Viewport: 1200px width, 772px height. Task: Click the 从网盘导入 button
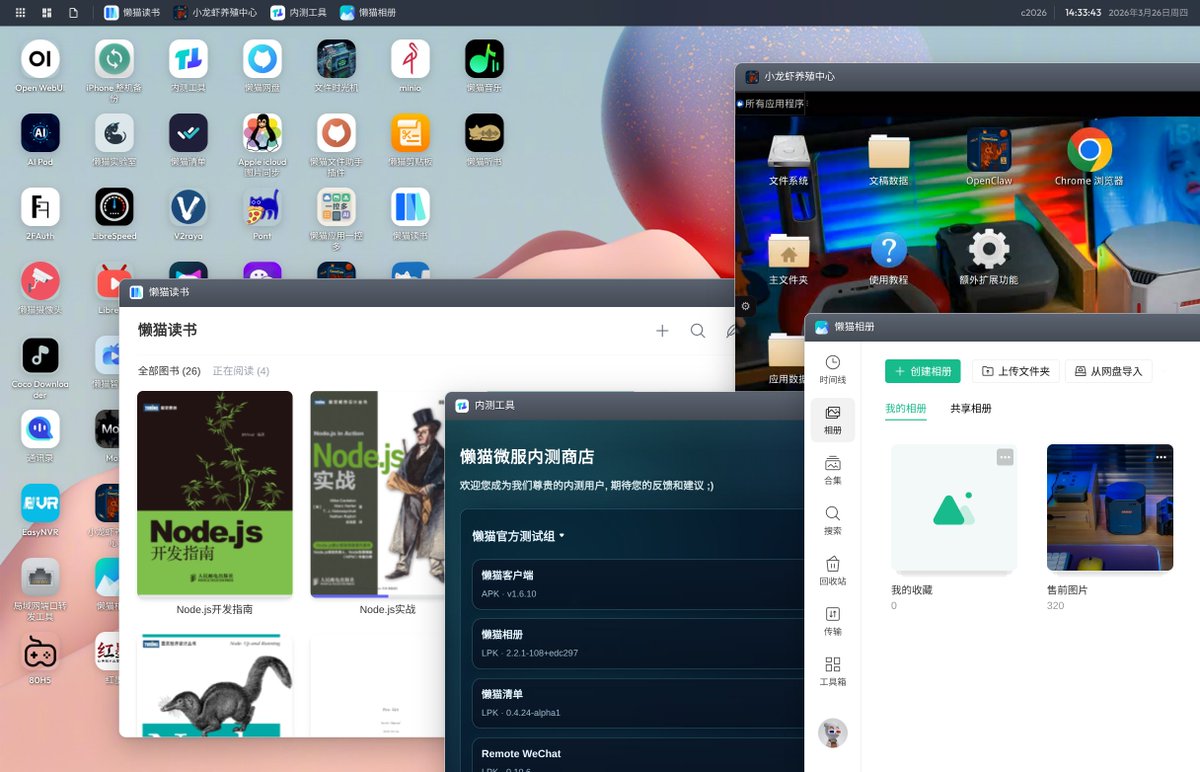click(x=1109, y=371)
